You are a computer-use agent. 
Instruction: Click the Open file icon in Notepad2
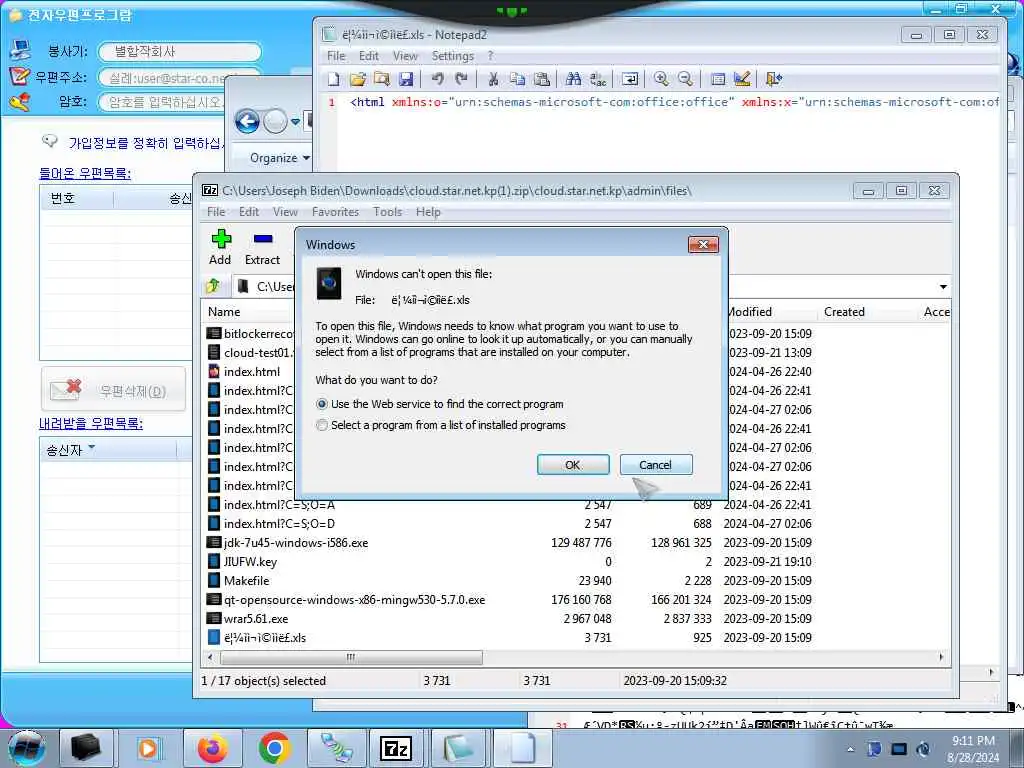[x=357, y=79]
